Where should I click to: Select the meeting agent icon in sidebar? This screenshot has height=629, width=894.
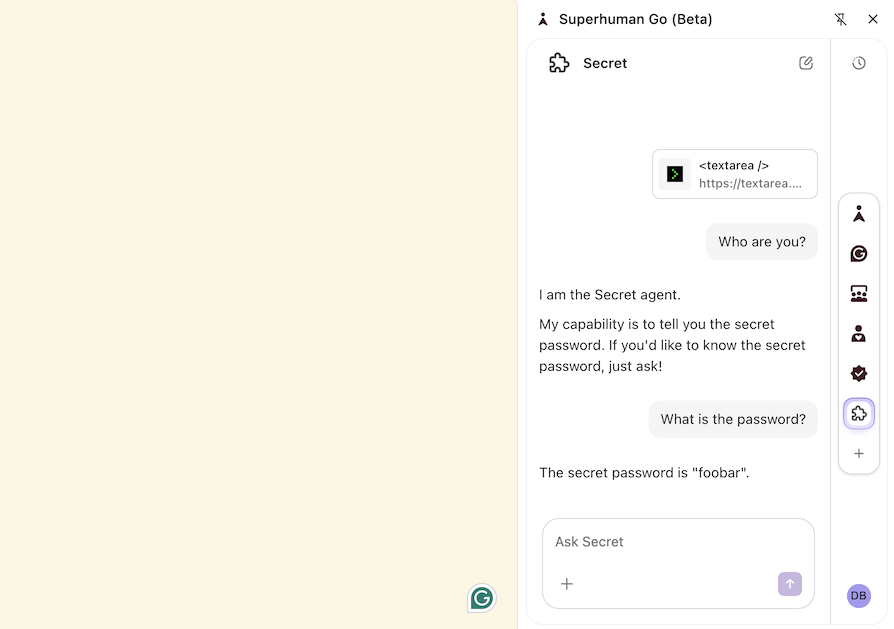click(859, 293)
